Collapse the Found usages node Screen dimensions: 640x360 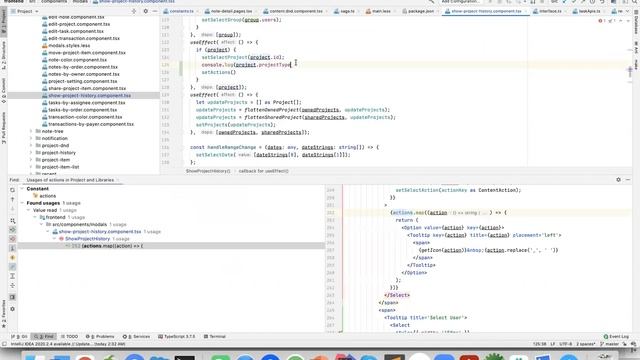[x=22, y=203]
